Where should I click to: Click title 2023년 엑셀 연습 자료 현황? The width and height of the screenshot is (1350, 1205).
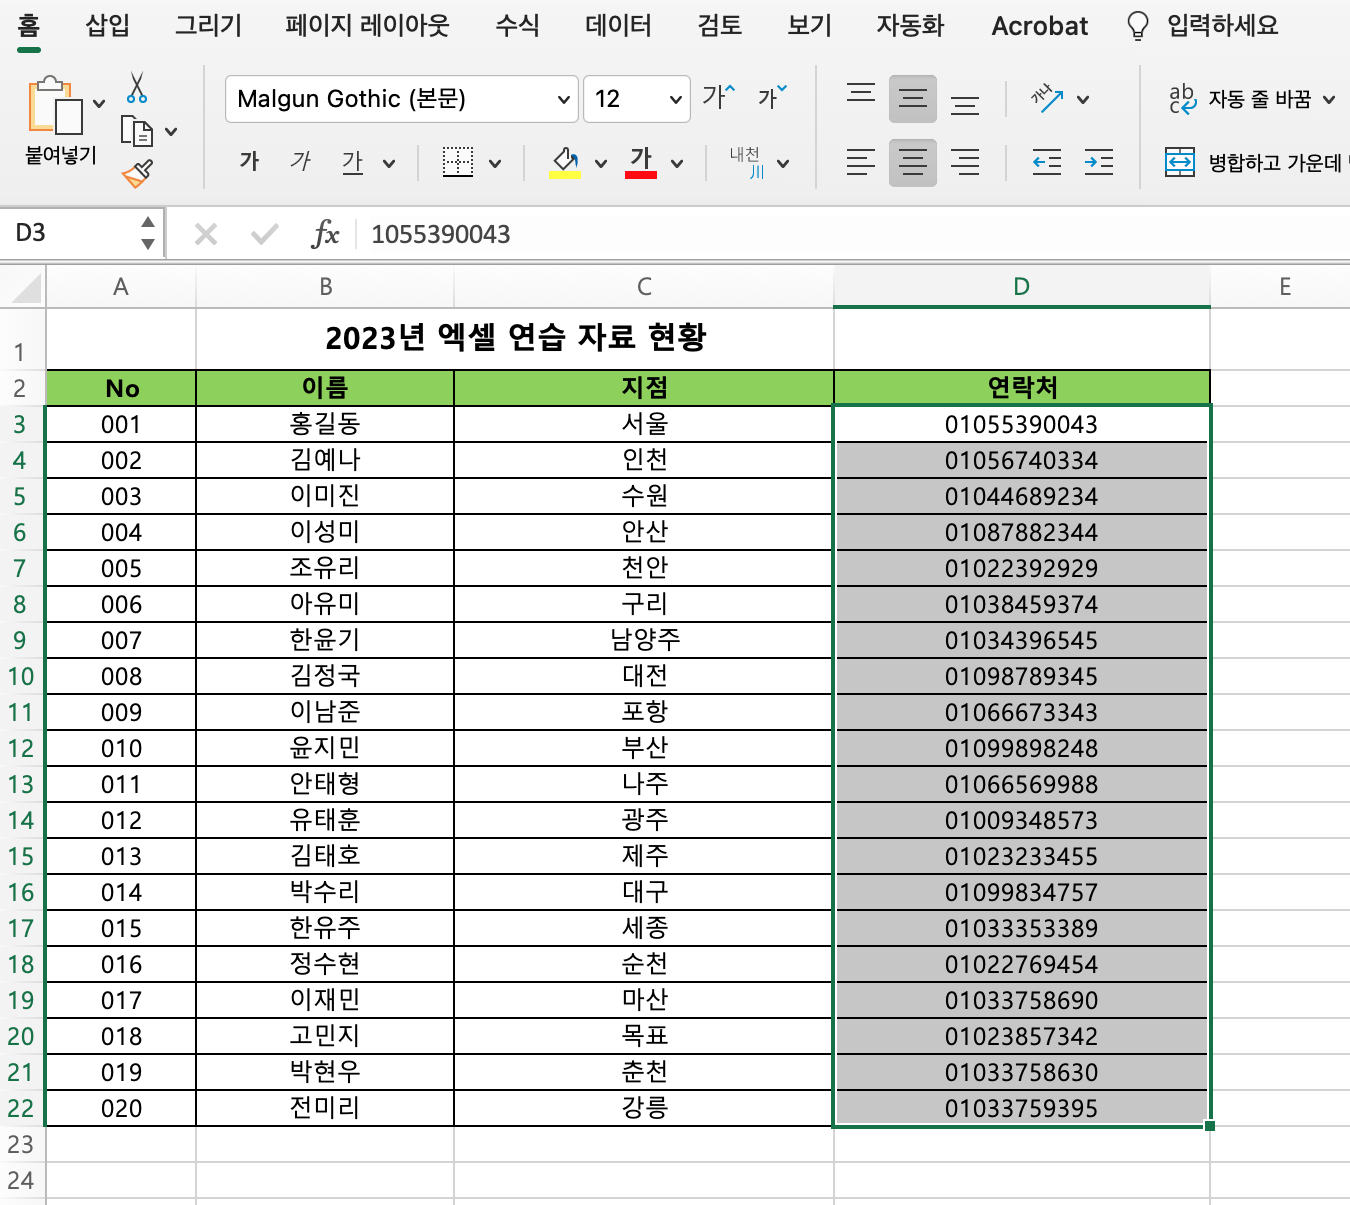(516, 338)
